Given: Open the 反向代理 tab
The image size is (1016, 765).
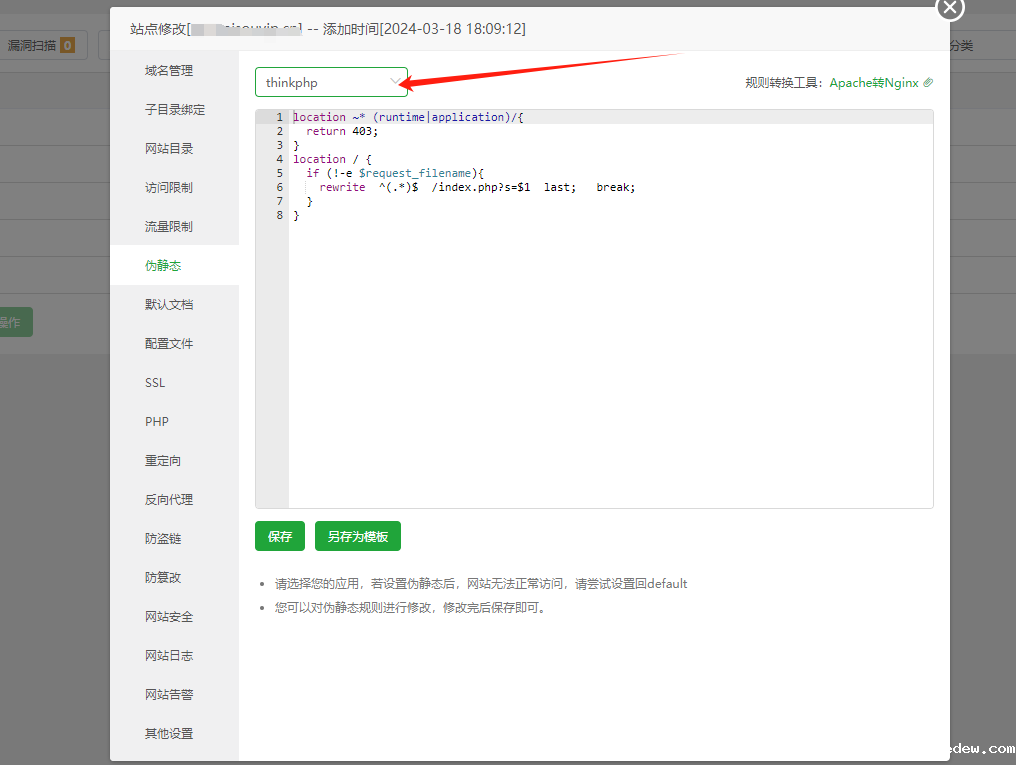Looking at the screenshot, I should pyautogui.click(x=169, y=500).
